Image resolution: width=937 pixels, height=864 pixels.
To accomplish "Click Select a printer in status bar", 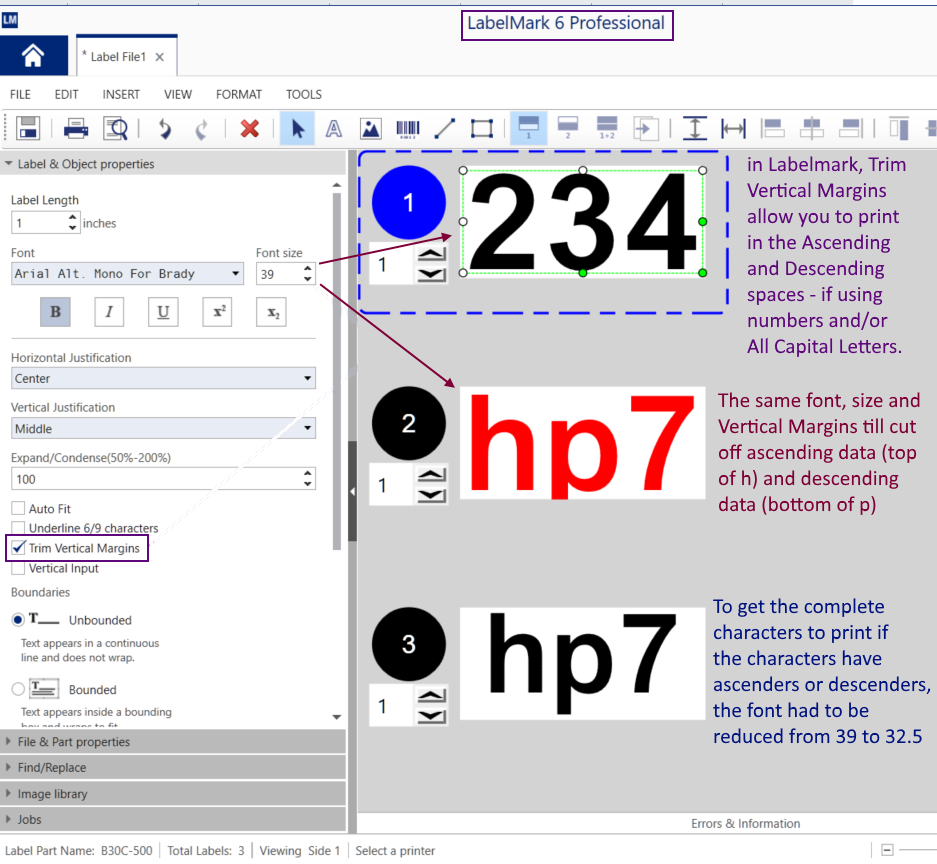I will coord(395,850).
